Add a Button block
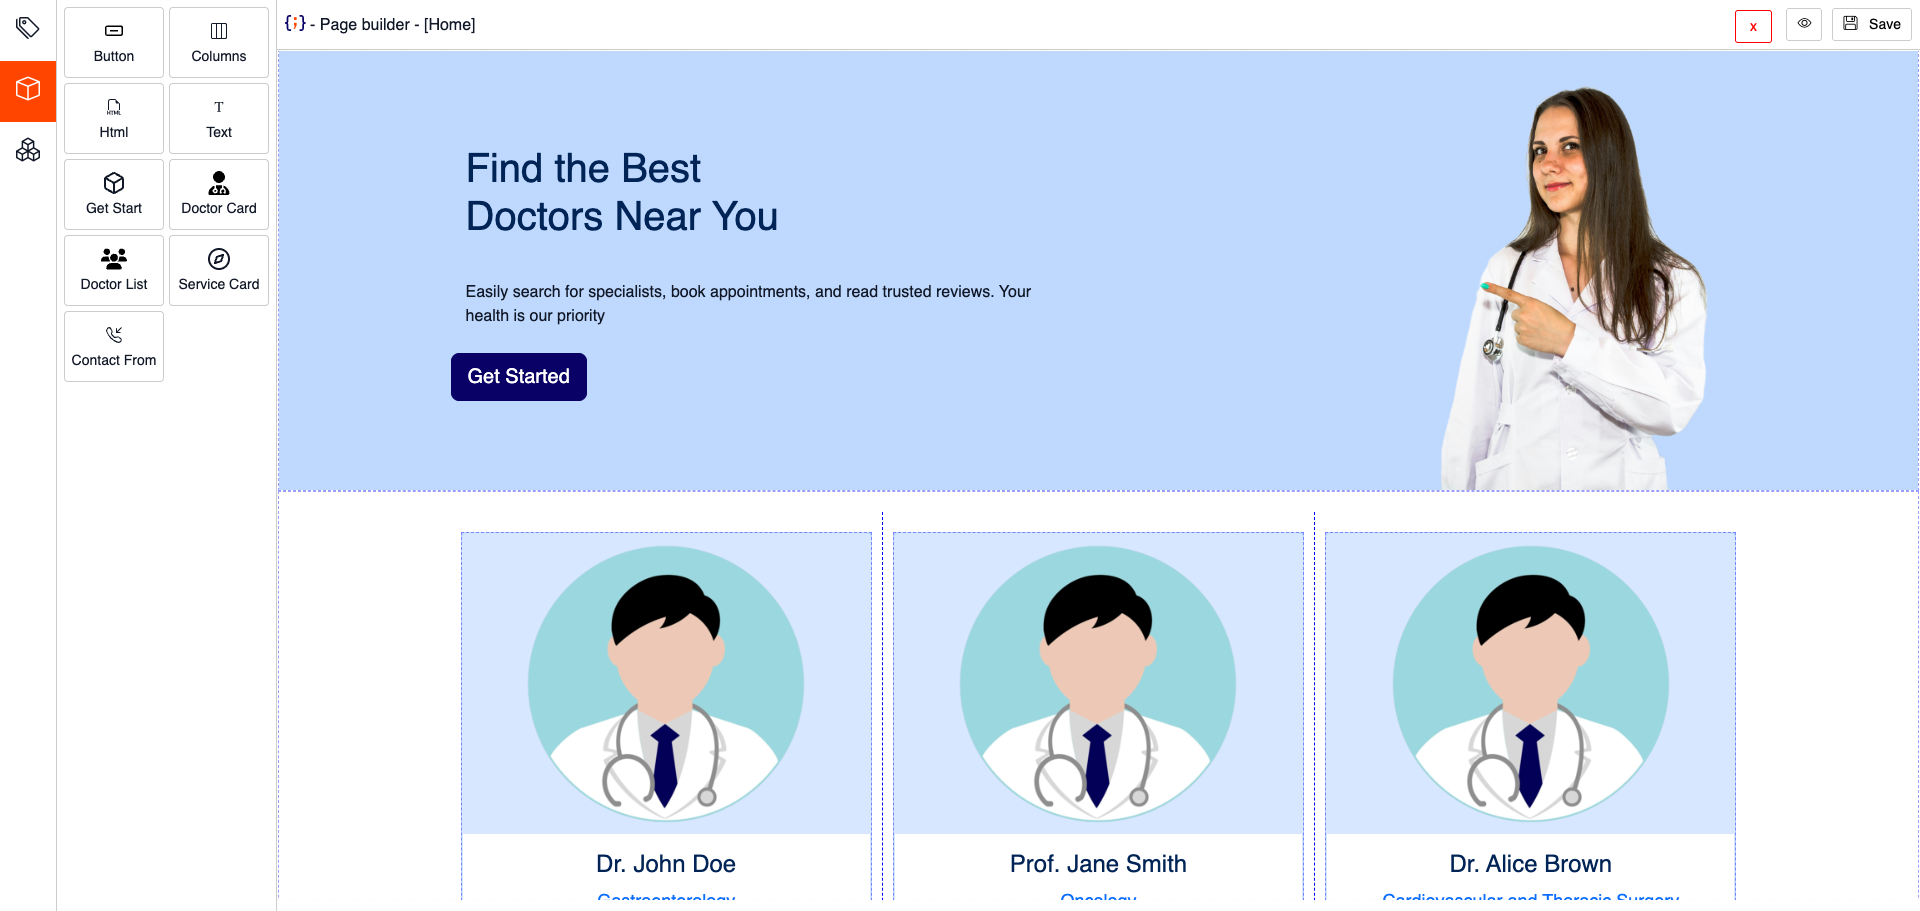 point(114,42)
